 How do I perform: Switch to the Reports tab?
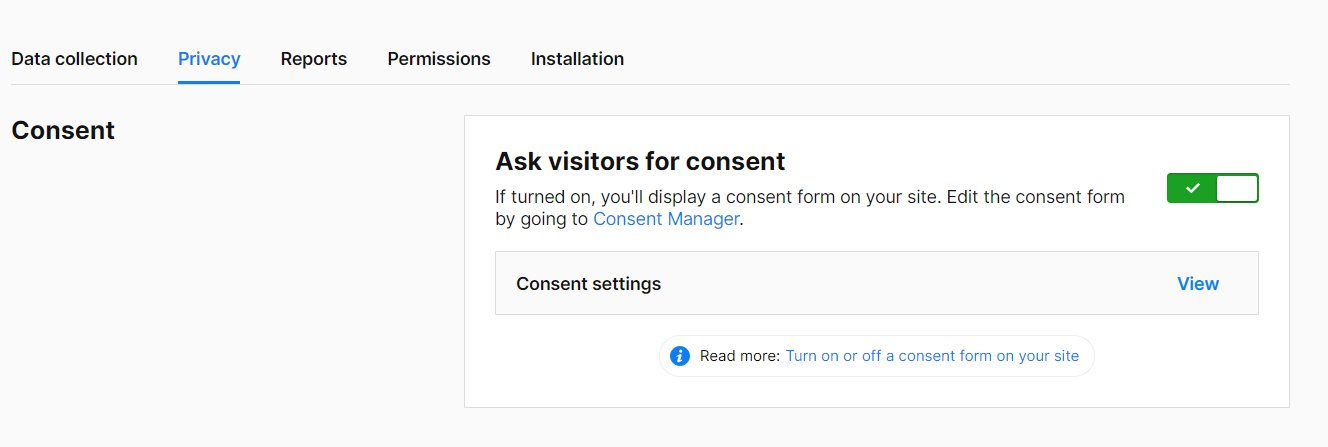pos(314,59)
